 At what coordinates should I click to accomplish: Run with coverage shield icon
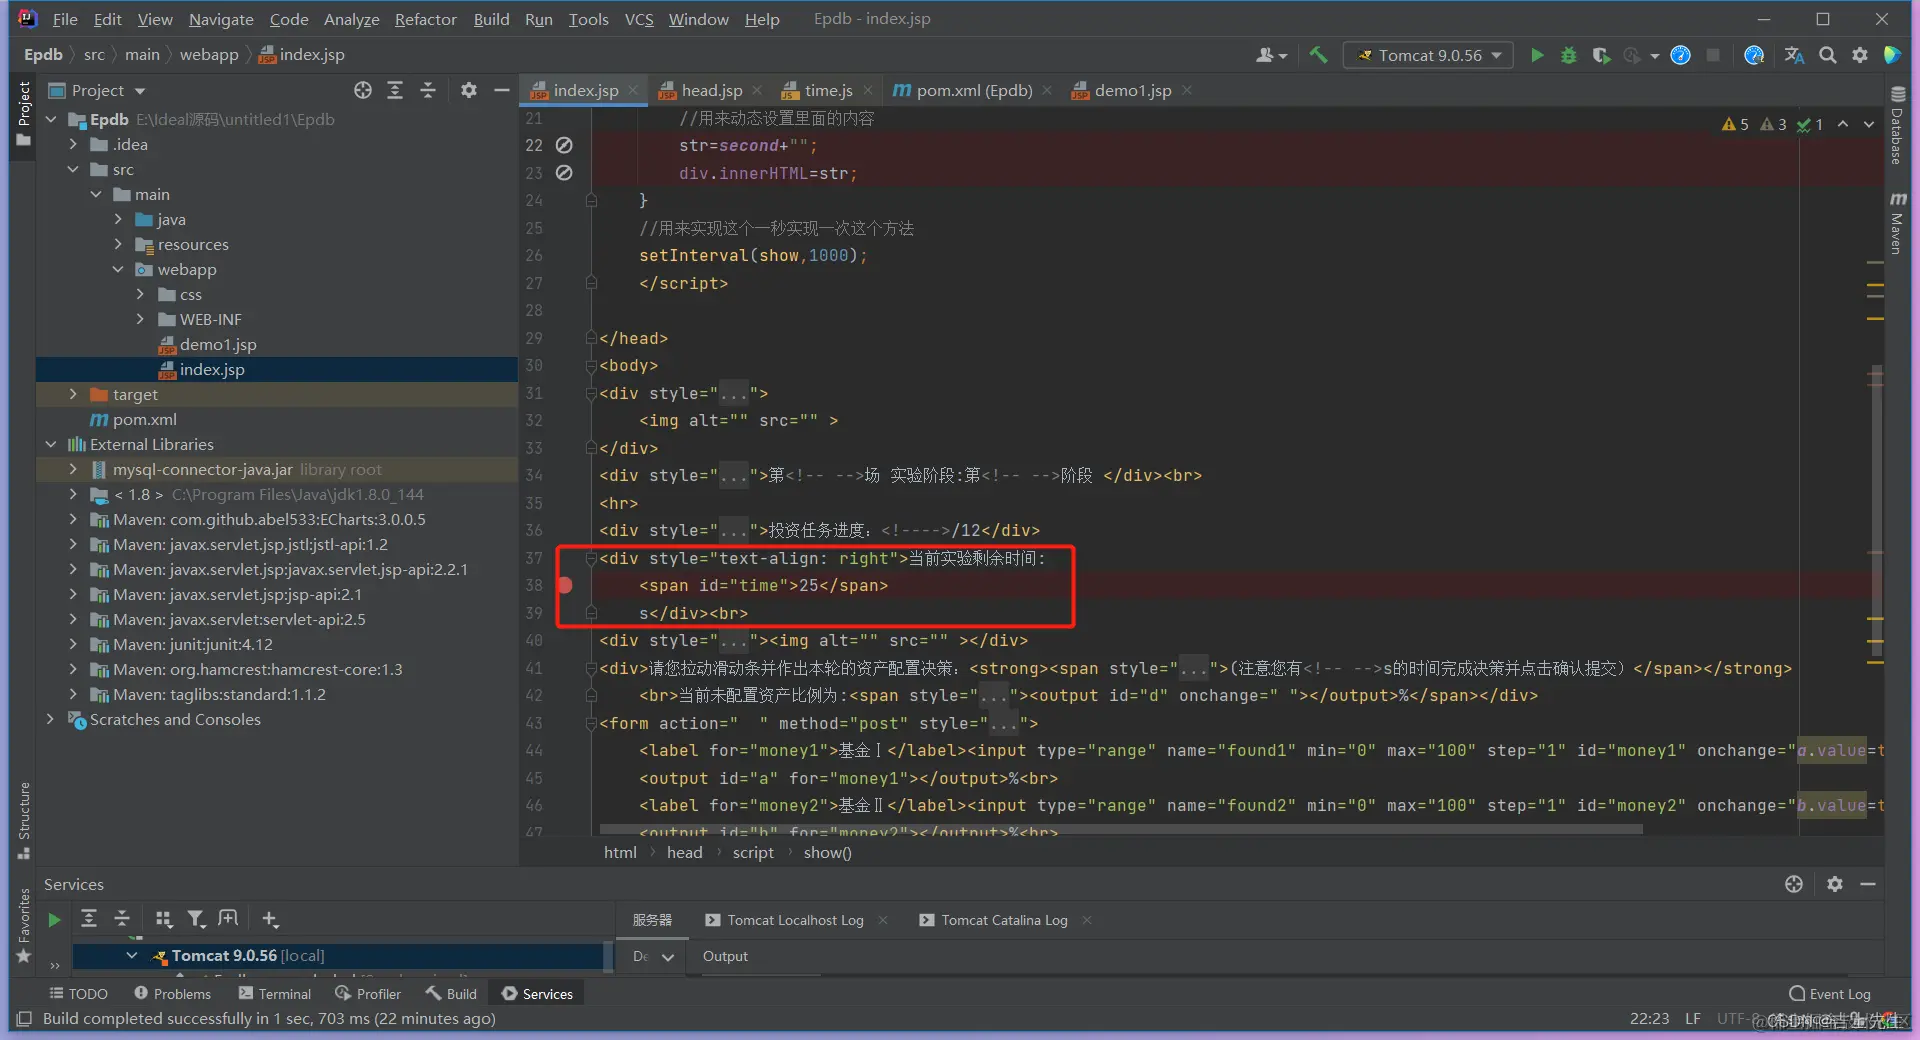coord(1600,55)
